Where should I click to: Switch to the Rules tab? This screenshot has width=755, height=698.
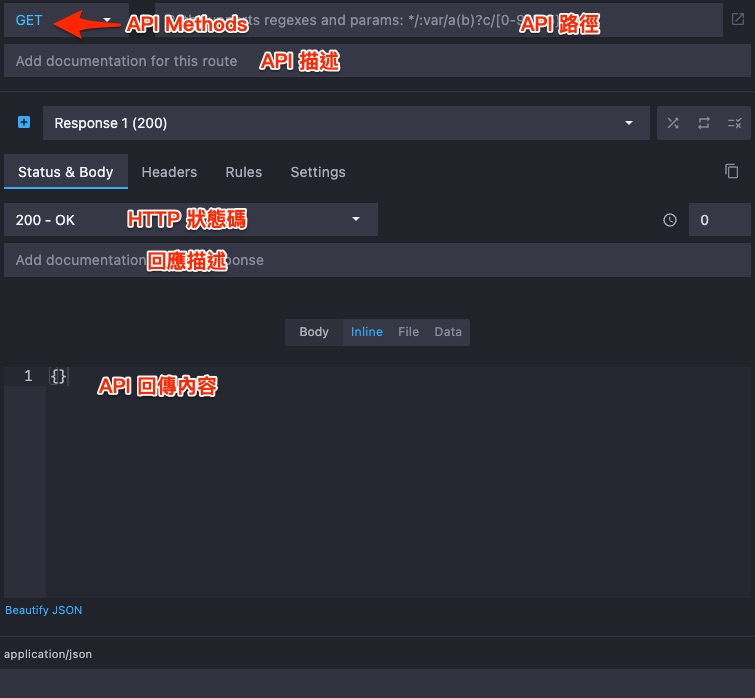pyautogui.click(x=243, y=172)
